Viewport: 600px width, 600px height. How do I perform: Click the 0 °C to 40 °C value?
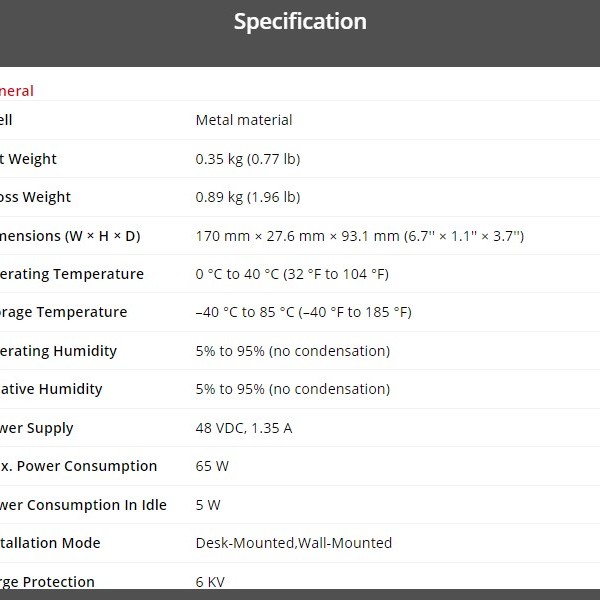pyautogui.click(x=292, y=274)
